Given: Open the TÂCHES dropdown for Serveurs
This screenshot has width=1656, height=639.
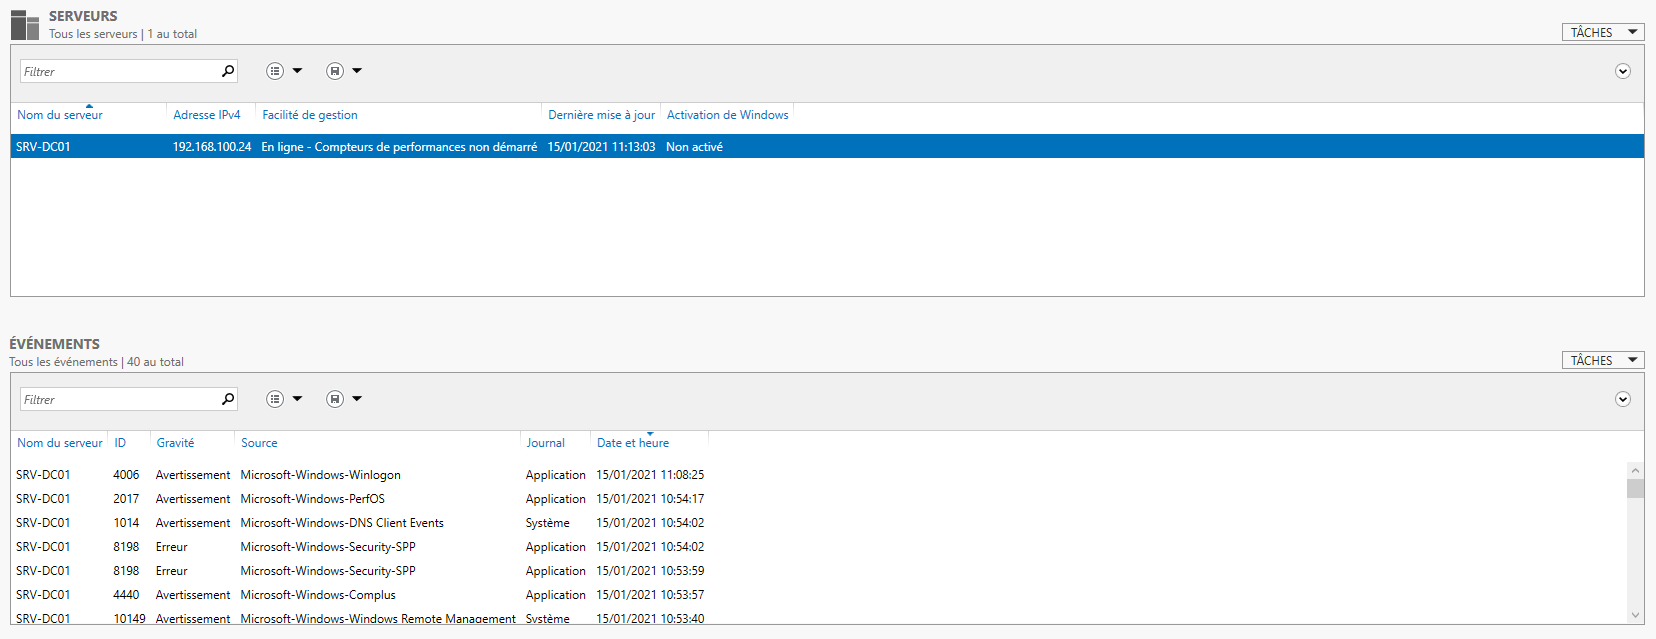Looking at the screenshot, I should tap(1602, 32).
